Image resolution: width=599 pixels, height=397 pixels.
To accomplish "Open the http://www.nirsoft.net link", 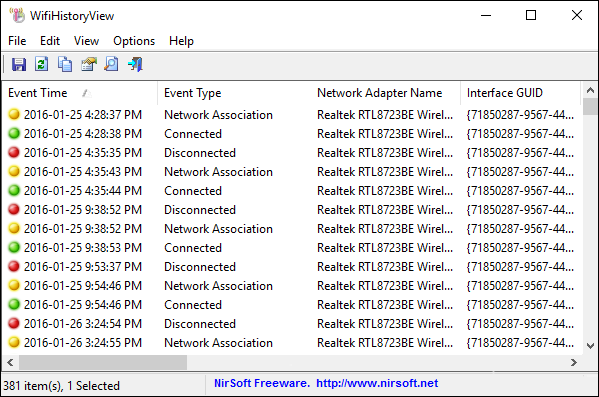I will pos(377,383).
